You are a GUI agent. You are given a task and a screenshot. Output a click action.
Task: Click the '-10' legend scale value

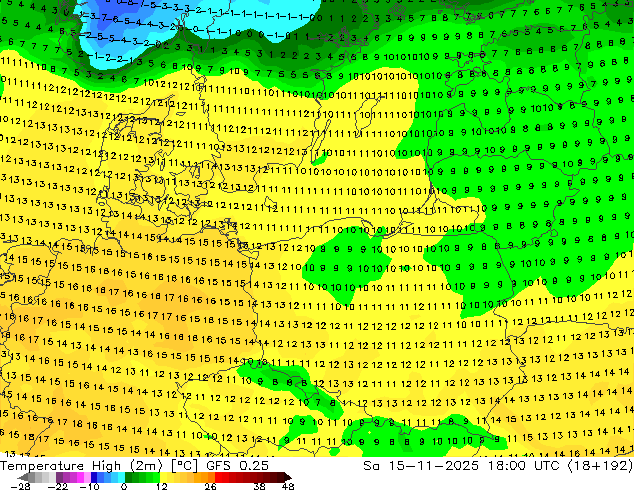pos(89,486)
